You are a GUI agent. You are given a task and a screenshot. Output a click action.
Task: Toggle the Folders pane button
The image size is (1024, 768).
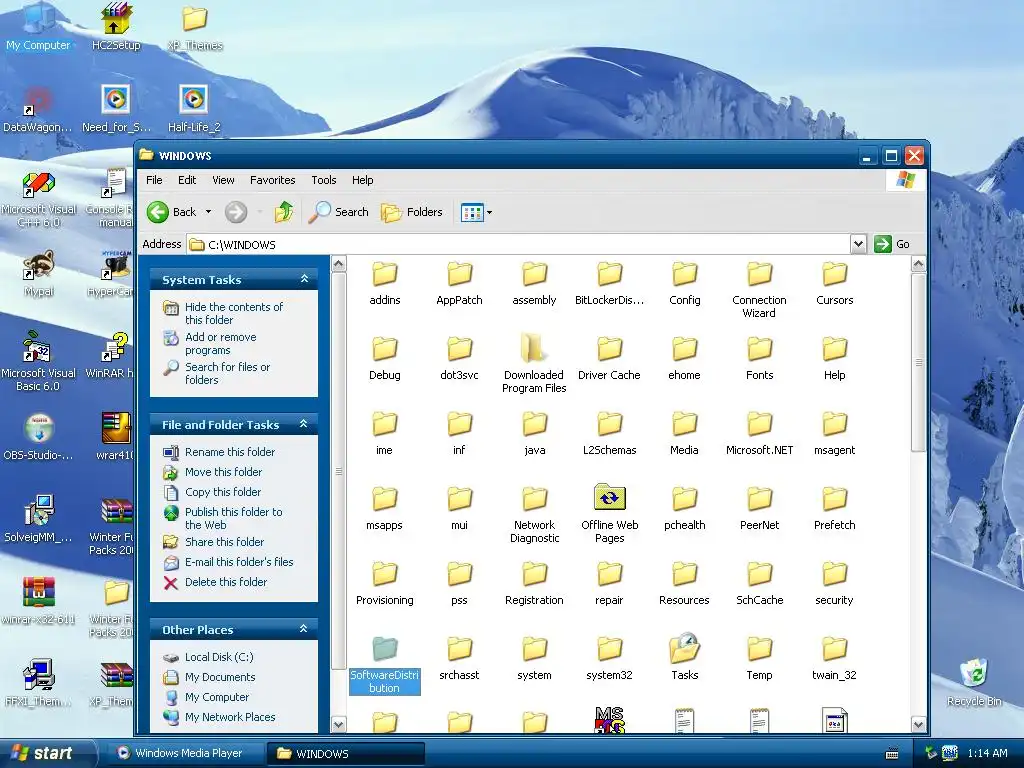tap(412, 212)
